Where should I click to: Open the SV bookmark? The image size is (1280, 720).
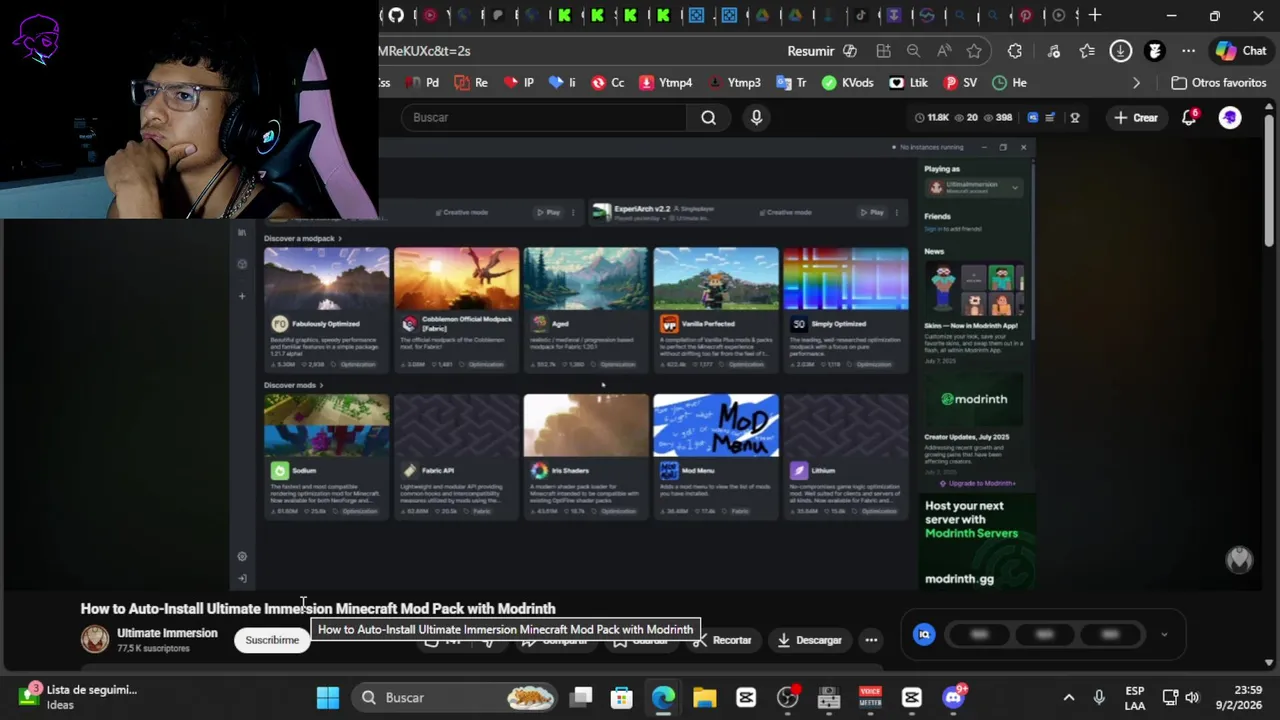961,83
